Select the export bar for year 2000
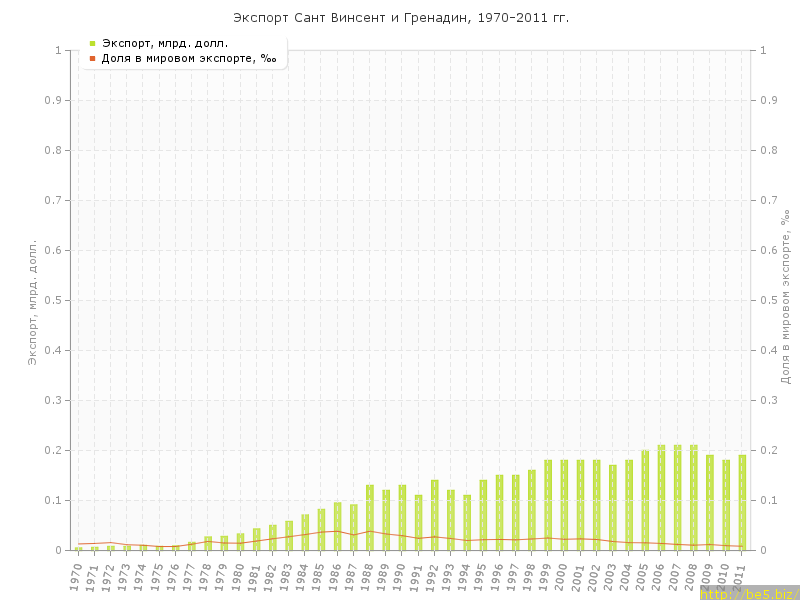This screenshot has width=800, height=600. (x=564, y=505)
